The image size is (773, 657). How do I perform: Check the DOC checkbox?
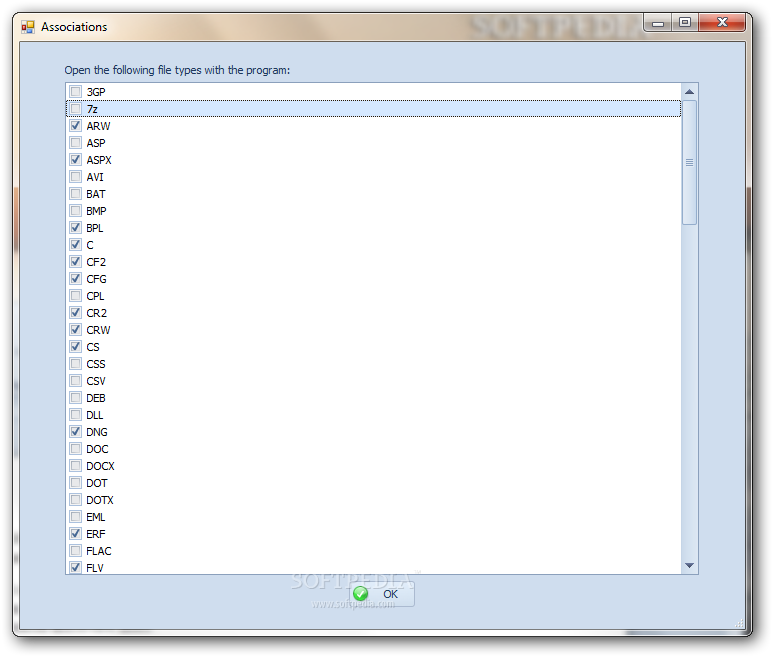point(75,449)
